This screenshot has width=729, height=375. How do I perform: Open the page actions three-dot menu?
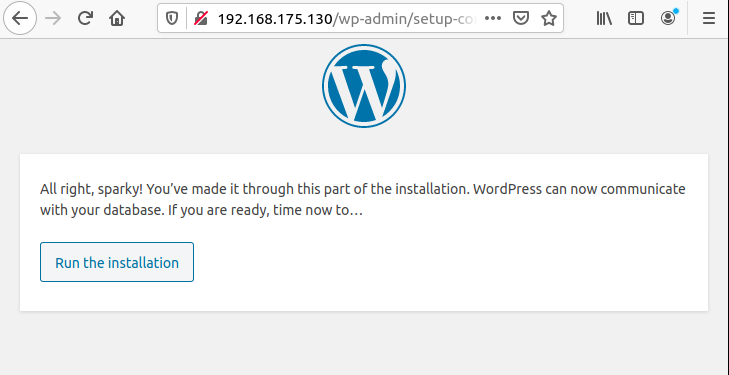[492, 18]
